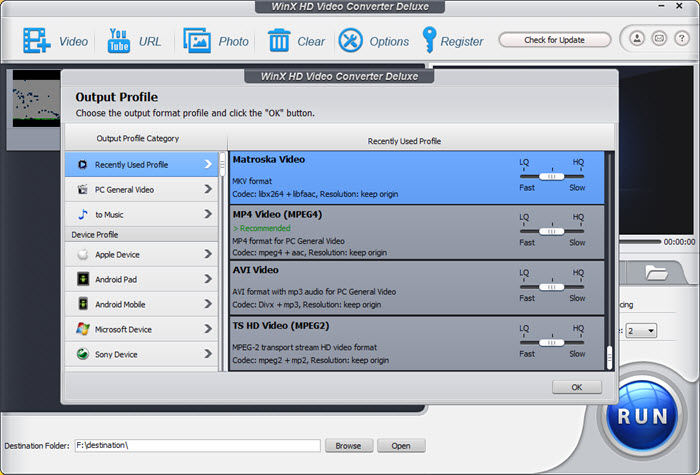Click the category list scrollbar handle
700x475 pixels.
(x=222, y=163)
